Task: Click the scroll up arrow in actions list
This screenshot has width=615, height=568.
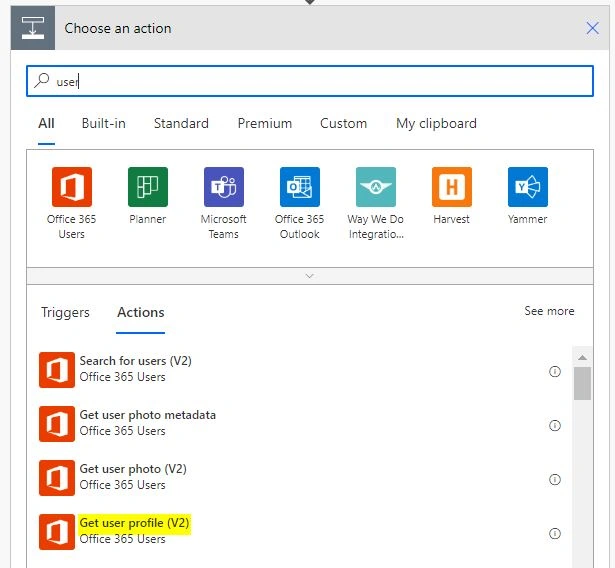Action: 582,357
